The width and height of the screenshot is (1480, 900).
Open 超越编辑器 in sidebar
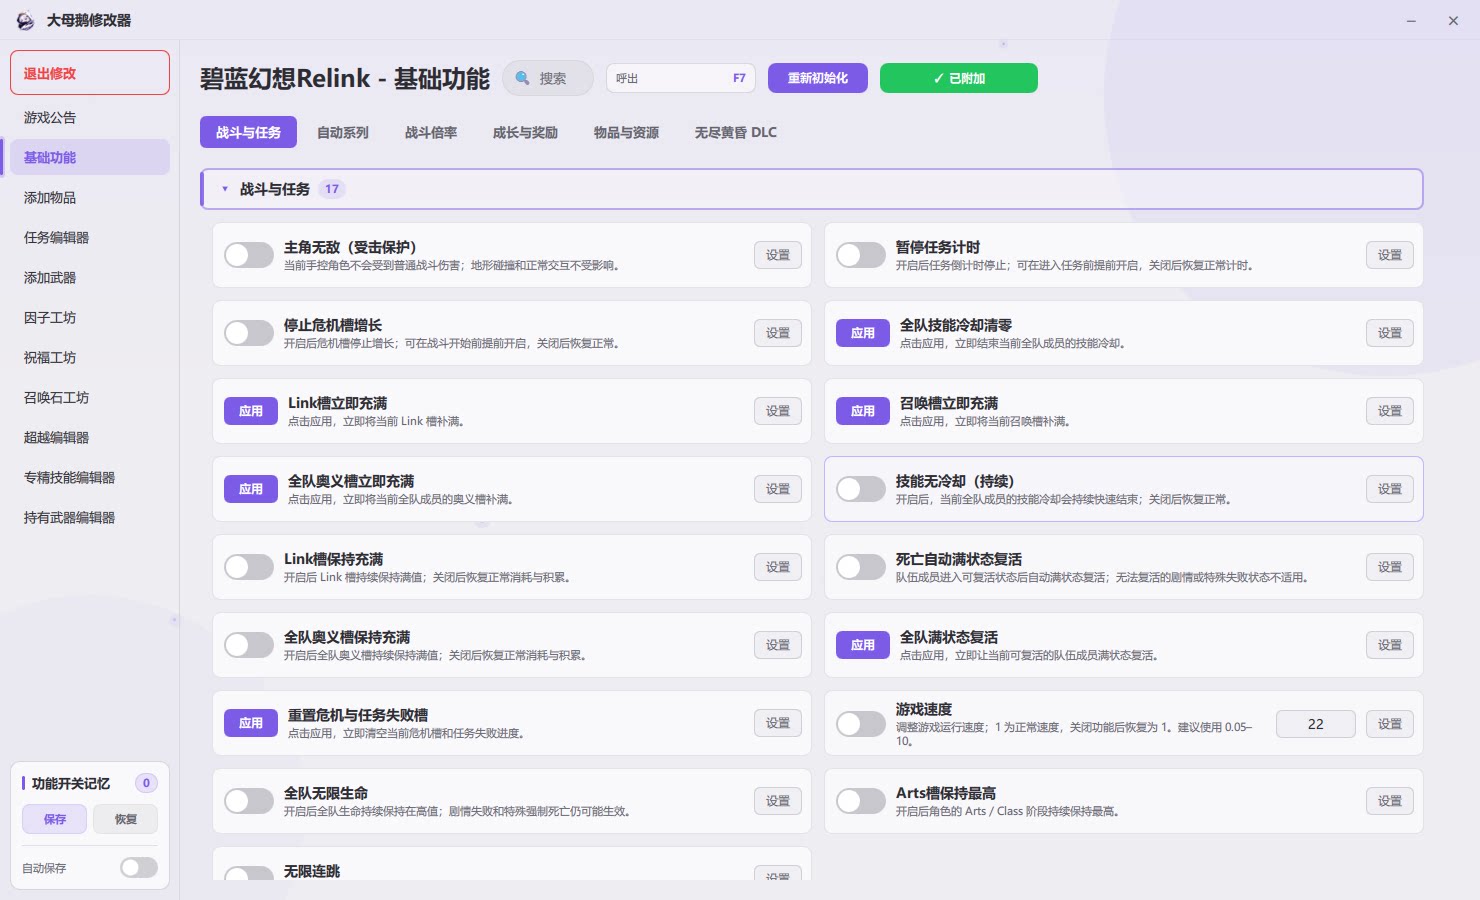[90, 437]
